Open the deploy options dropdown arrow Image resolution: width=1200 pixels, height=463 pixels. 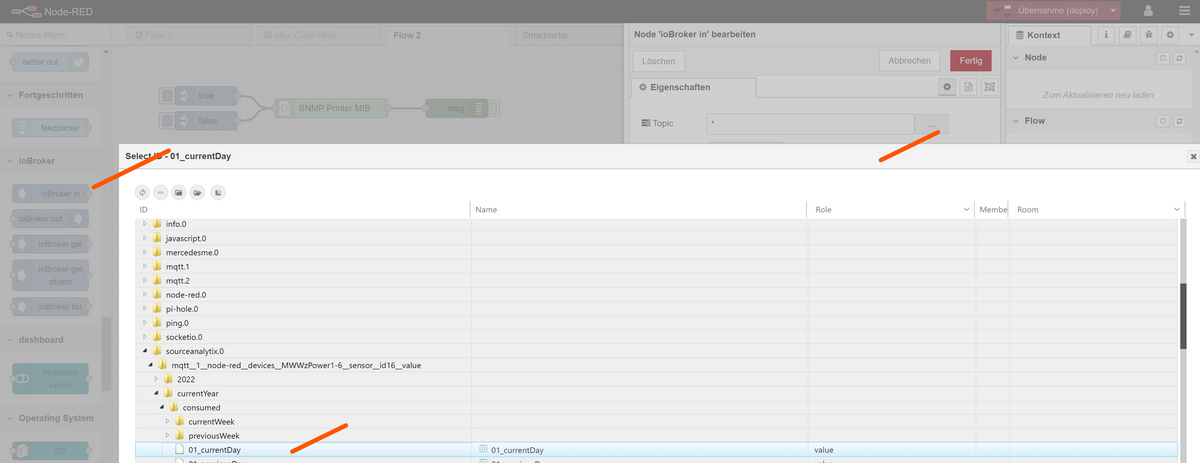click(1111, 11)
